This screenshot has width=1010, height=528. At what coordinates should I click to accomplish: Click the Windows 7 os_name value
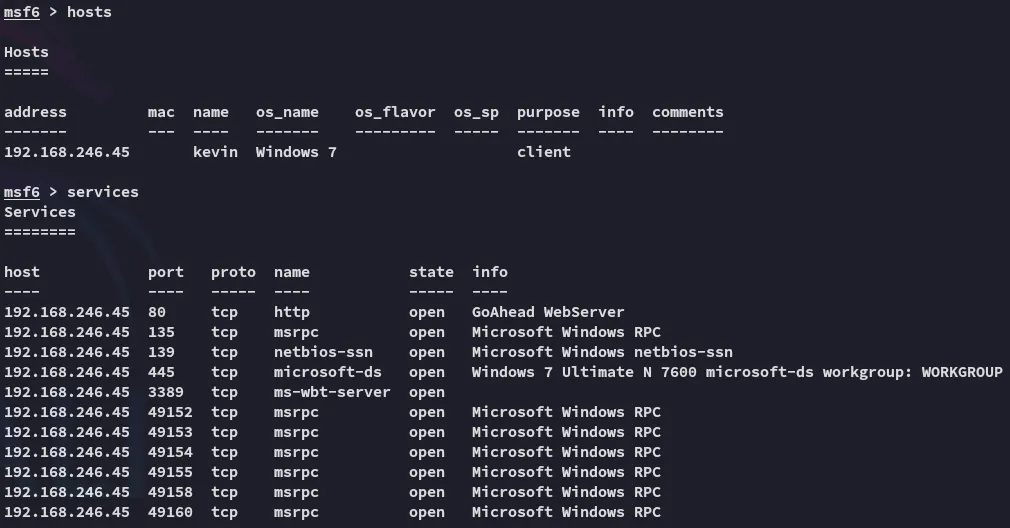296,152
